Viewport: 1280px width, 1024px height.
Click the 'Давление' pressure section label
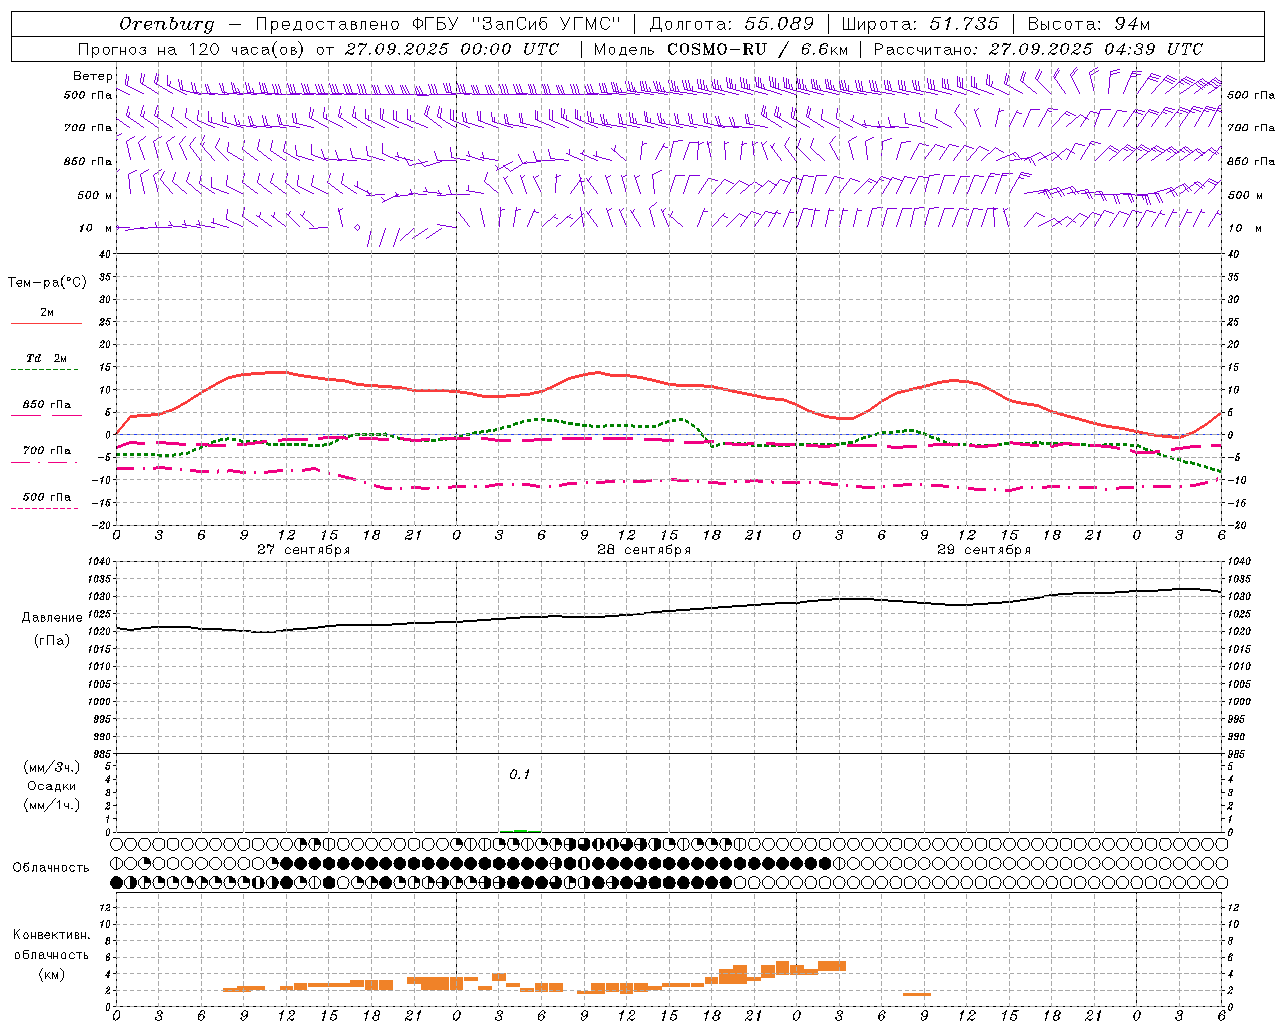pyautogui.click(x=52, y=618)
